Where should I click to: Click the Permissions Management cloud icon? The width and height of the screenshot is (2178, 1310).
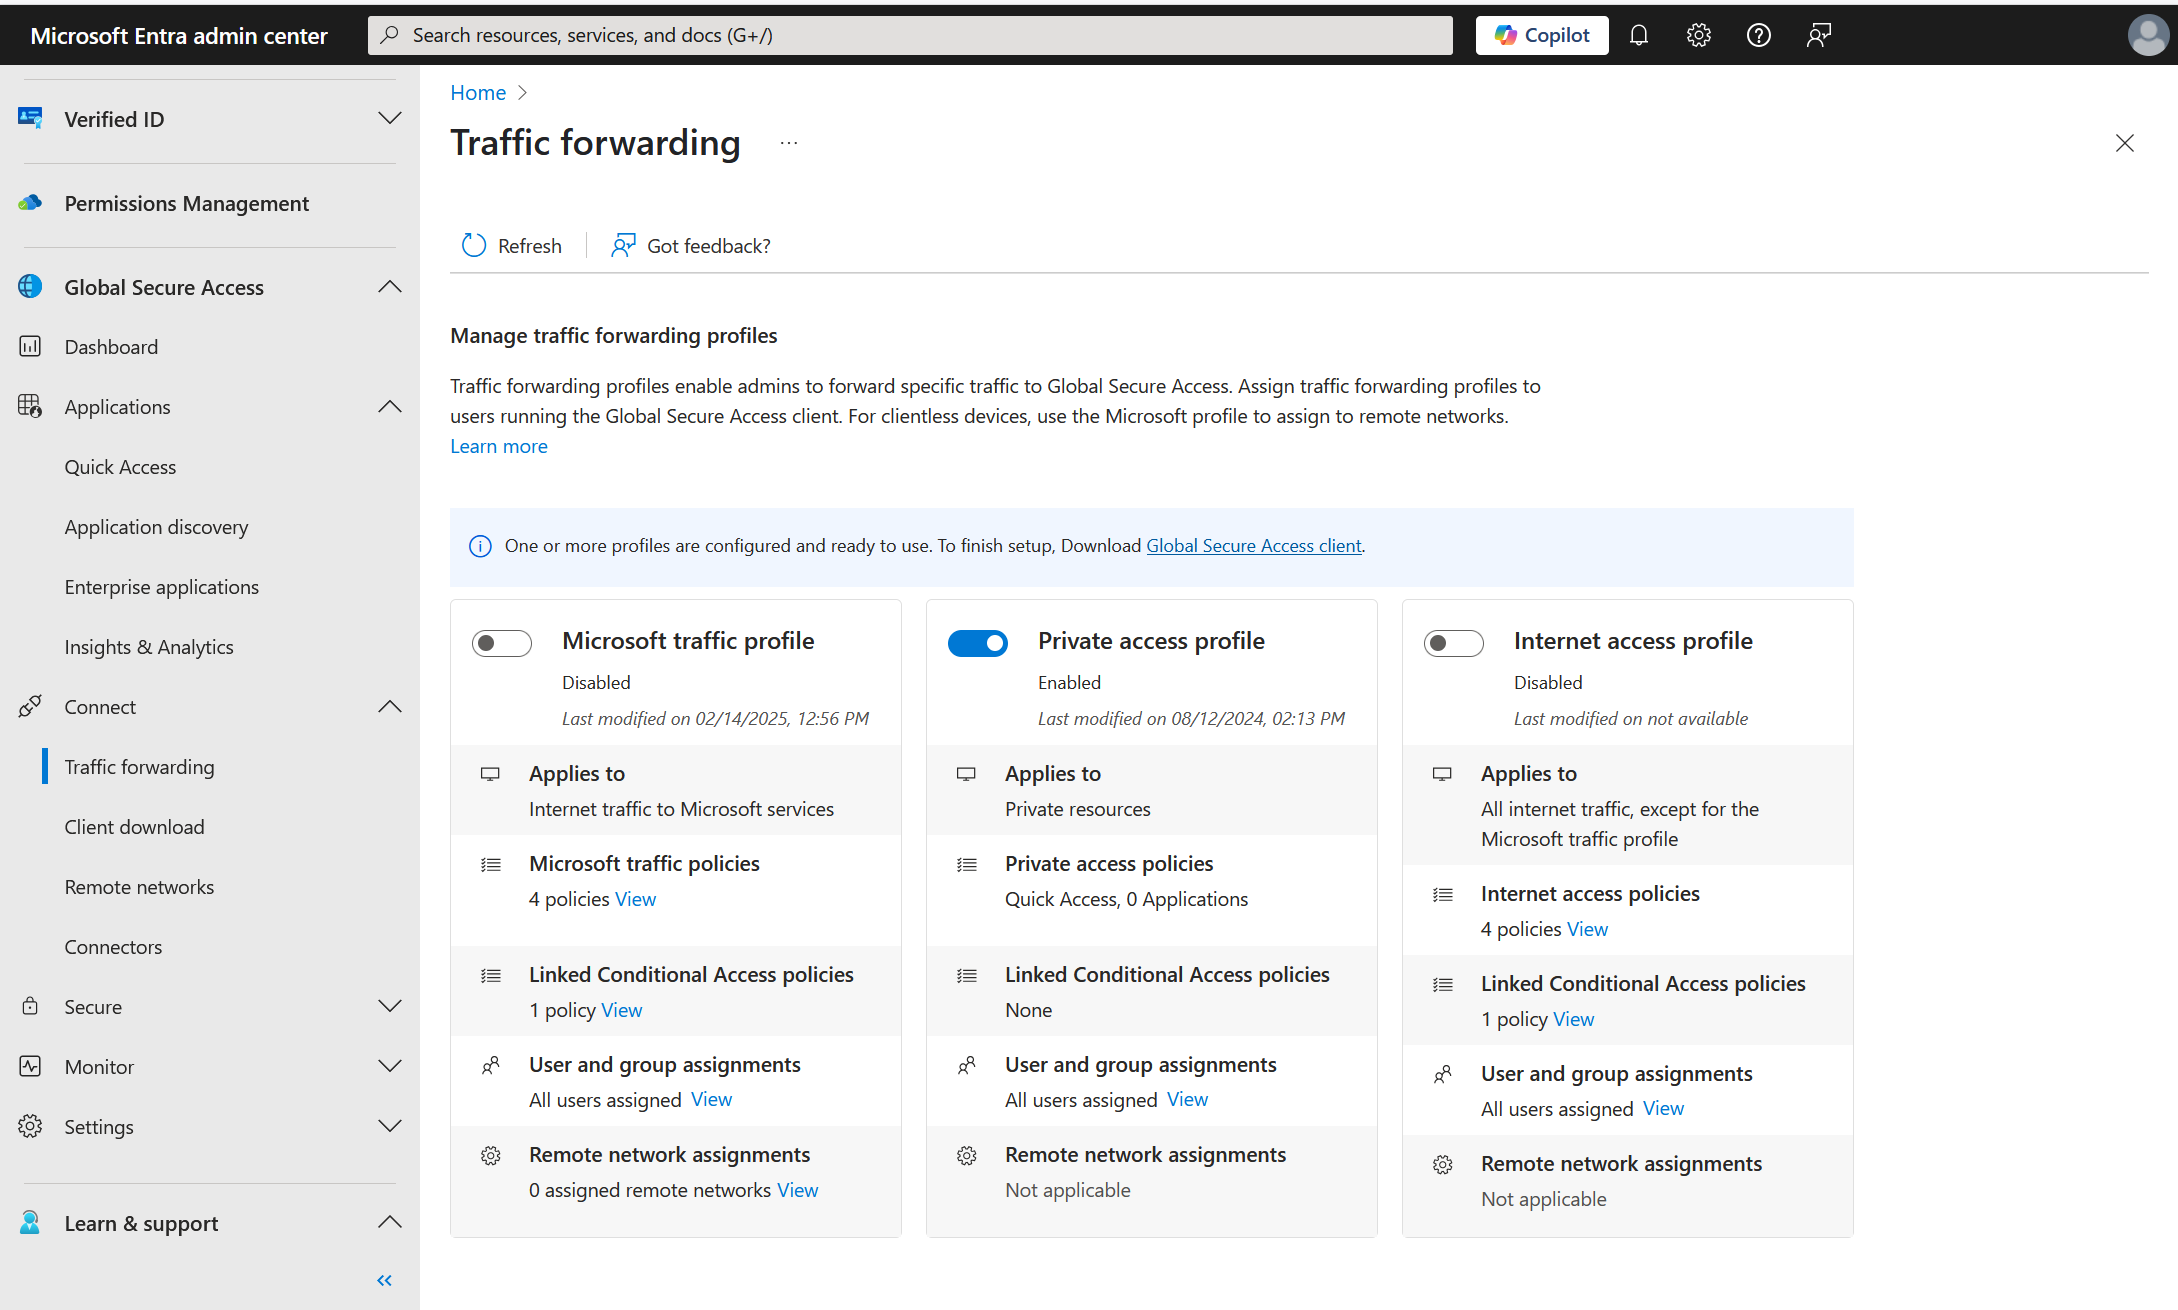click(x=30, y=203)
